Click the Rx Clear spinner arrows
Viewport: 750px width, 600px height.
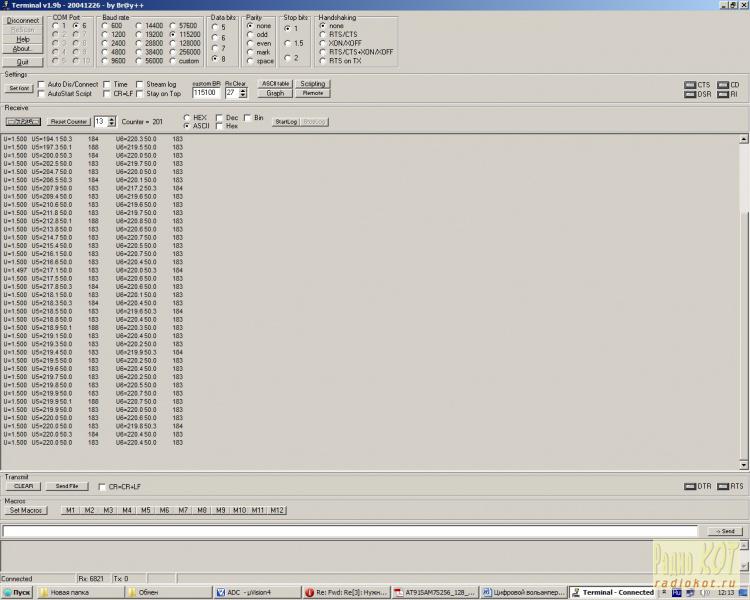[x=244, y=93]
